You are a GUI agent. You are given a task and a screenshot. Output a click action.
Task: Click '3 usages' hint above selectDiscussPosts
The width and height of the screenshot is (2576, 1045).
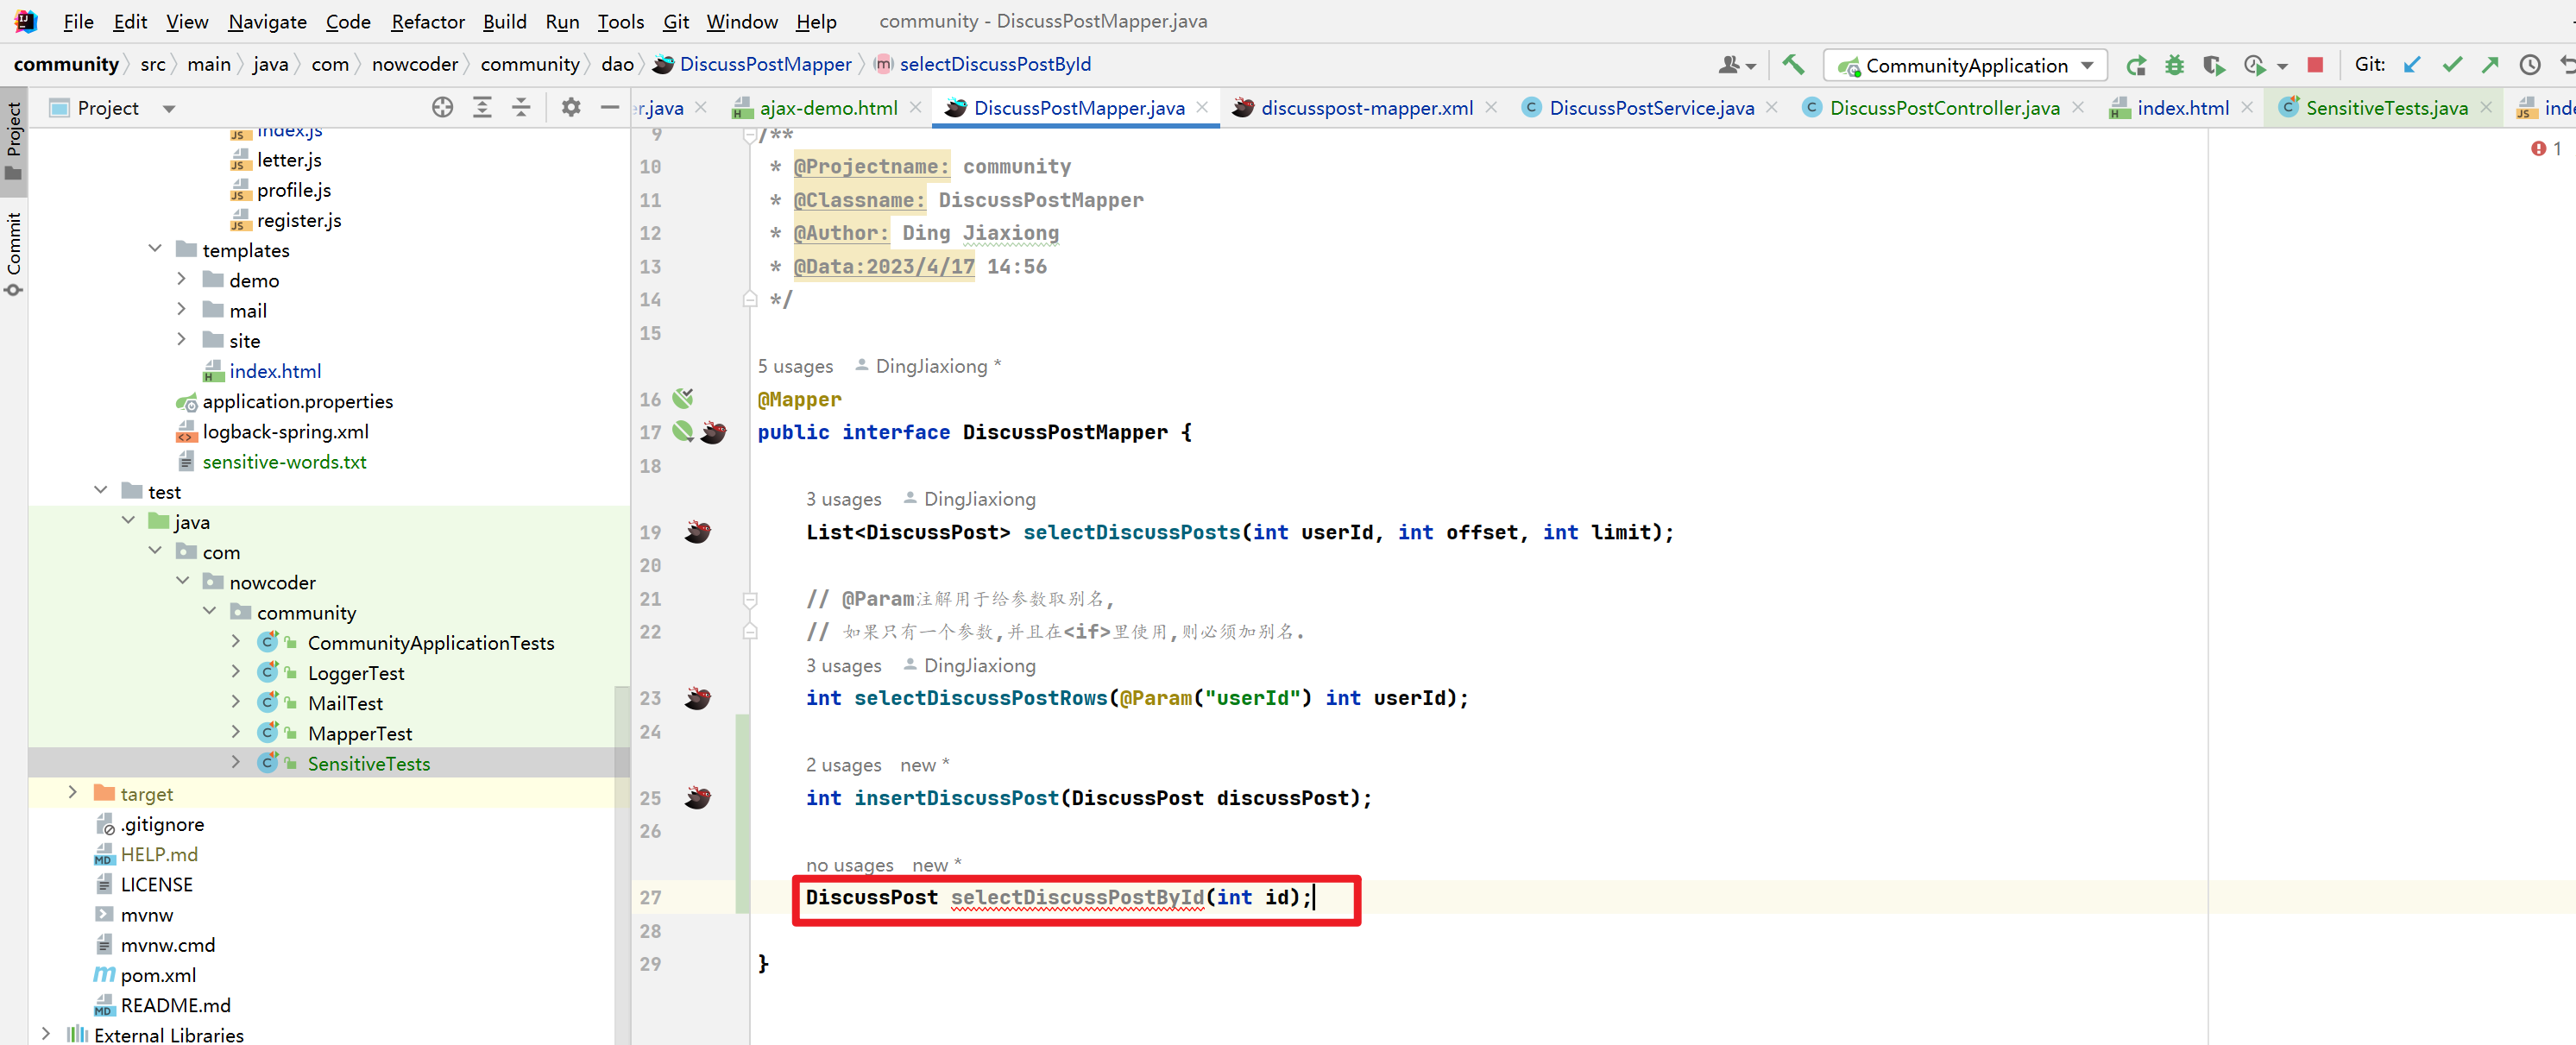844,499
